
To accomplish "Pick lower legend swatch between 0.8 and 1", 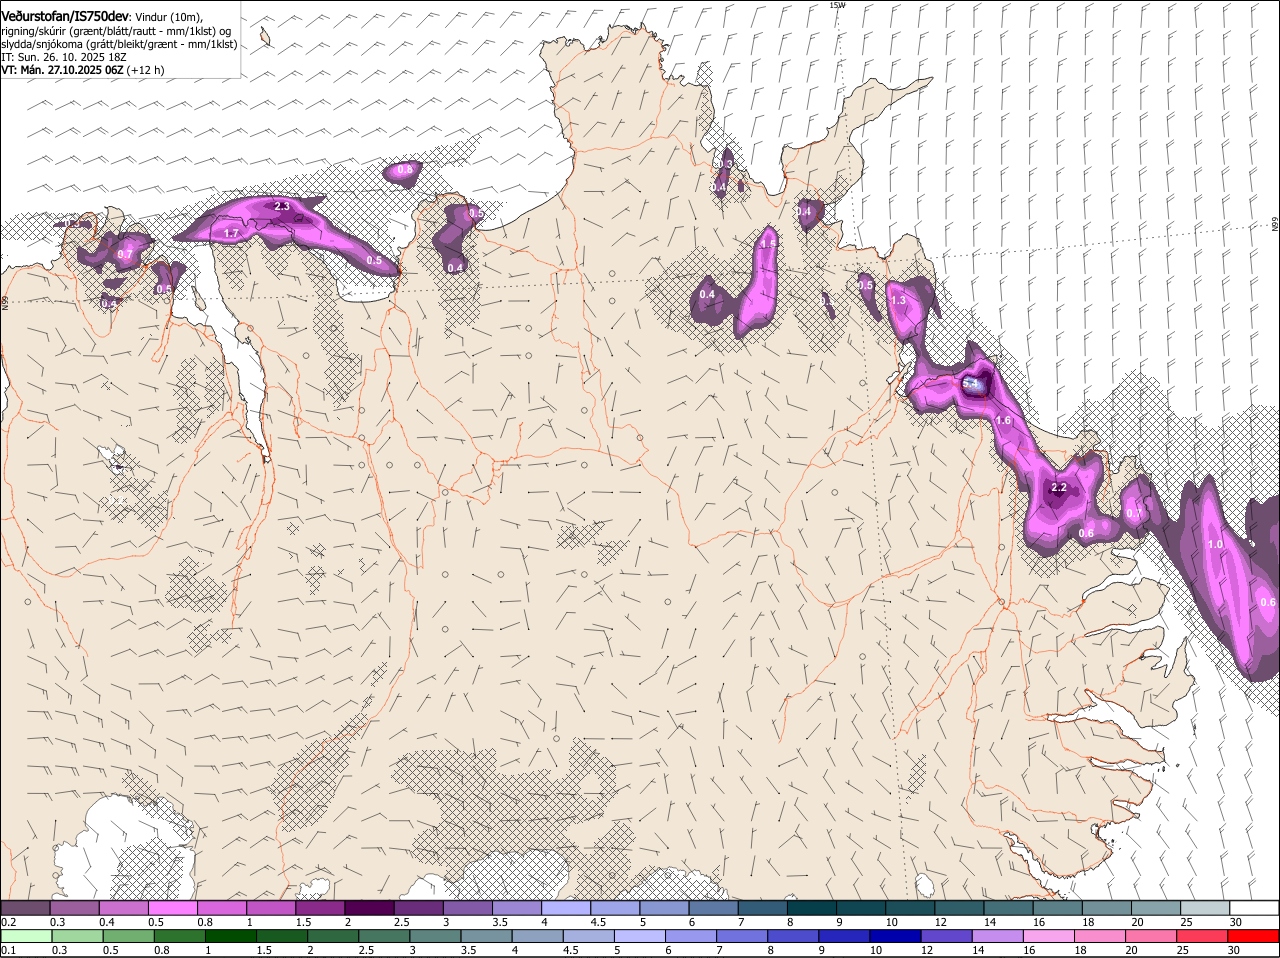I will pos(179,936).
